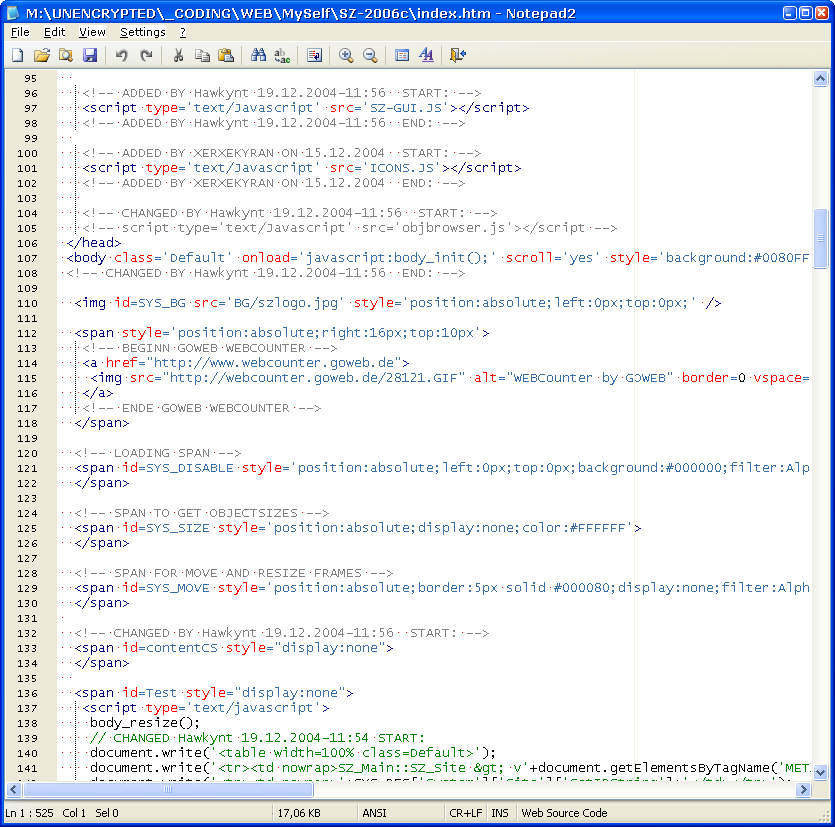
Task: Create a new document with the New icon
Action: click(18, 55)
